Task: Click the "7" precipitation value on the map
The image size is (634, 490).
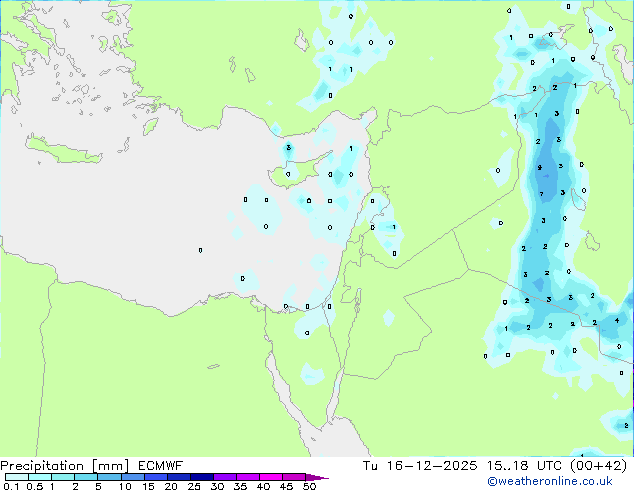Action: (x=541, y=194)
